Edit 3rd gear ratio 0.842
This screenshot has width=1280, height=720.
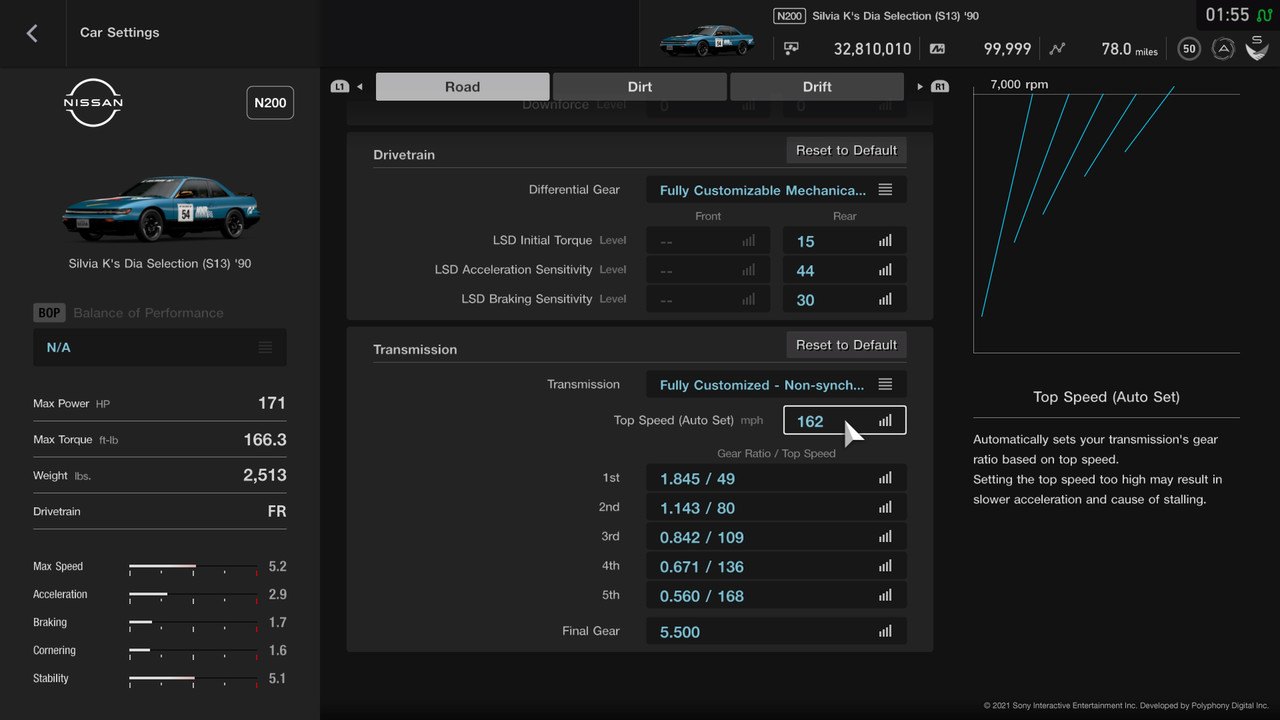(x=776, y=537)
